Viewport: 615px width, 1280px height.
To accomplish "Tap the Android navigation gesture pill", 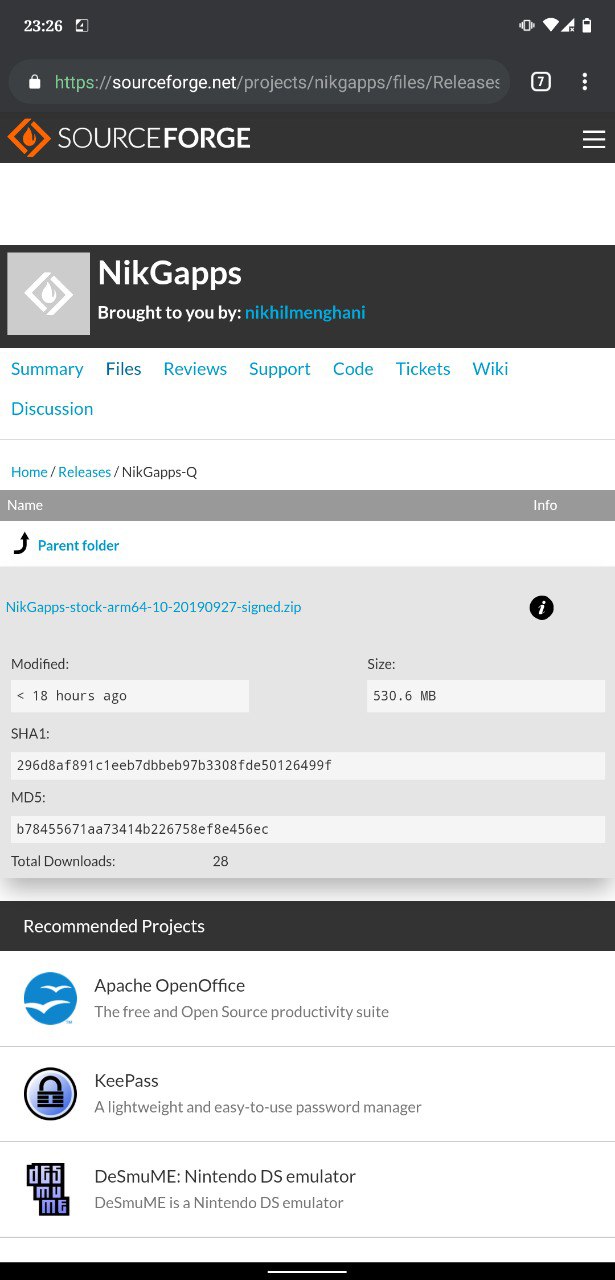I will point(307,1271).
